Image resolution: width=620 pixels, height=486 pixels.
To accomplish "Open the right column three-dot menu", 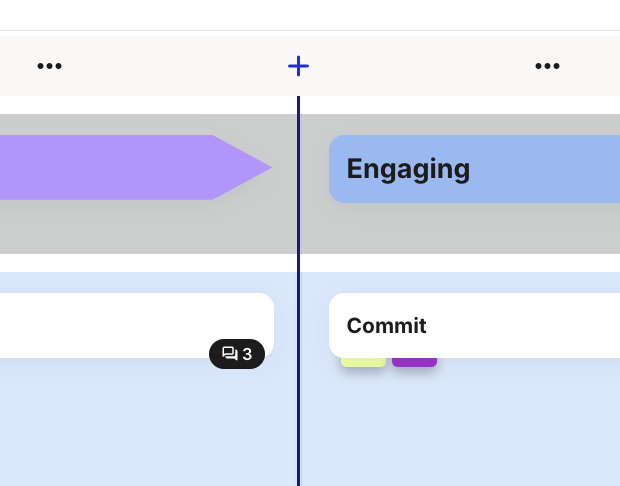I will tap(547, 66).
